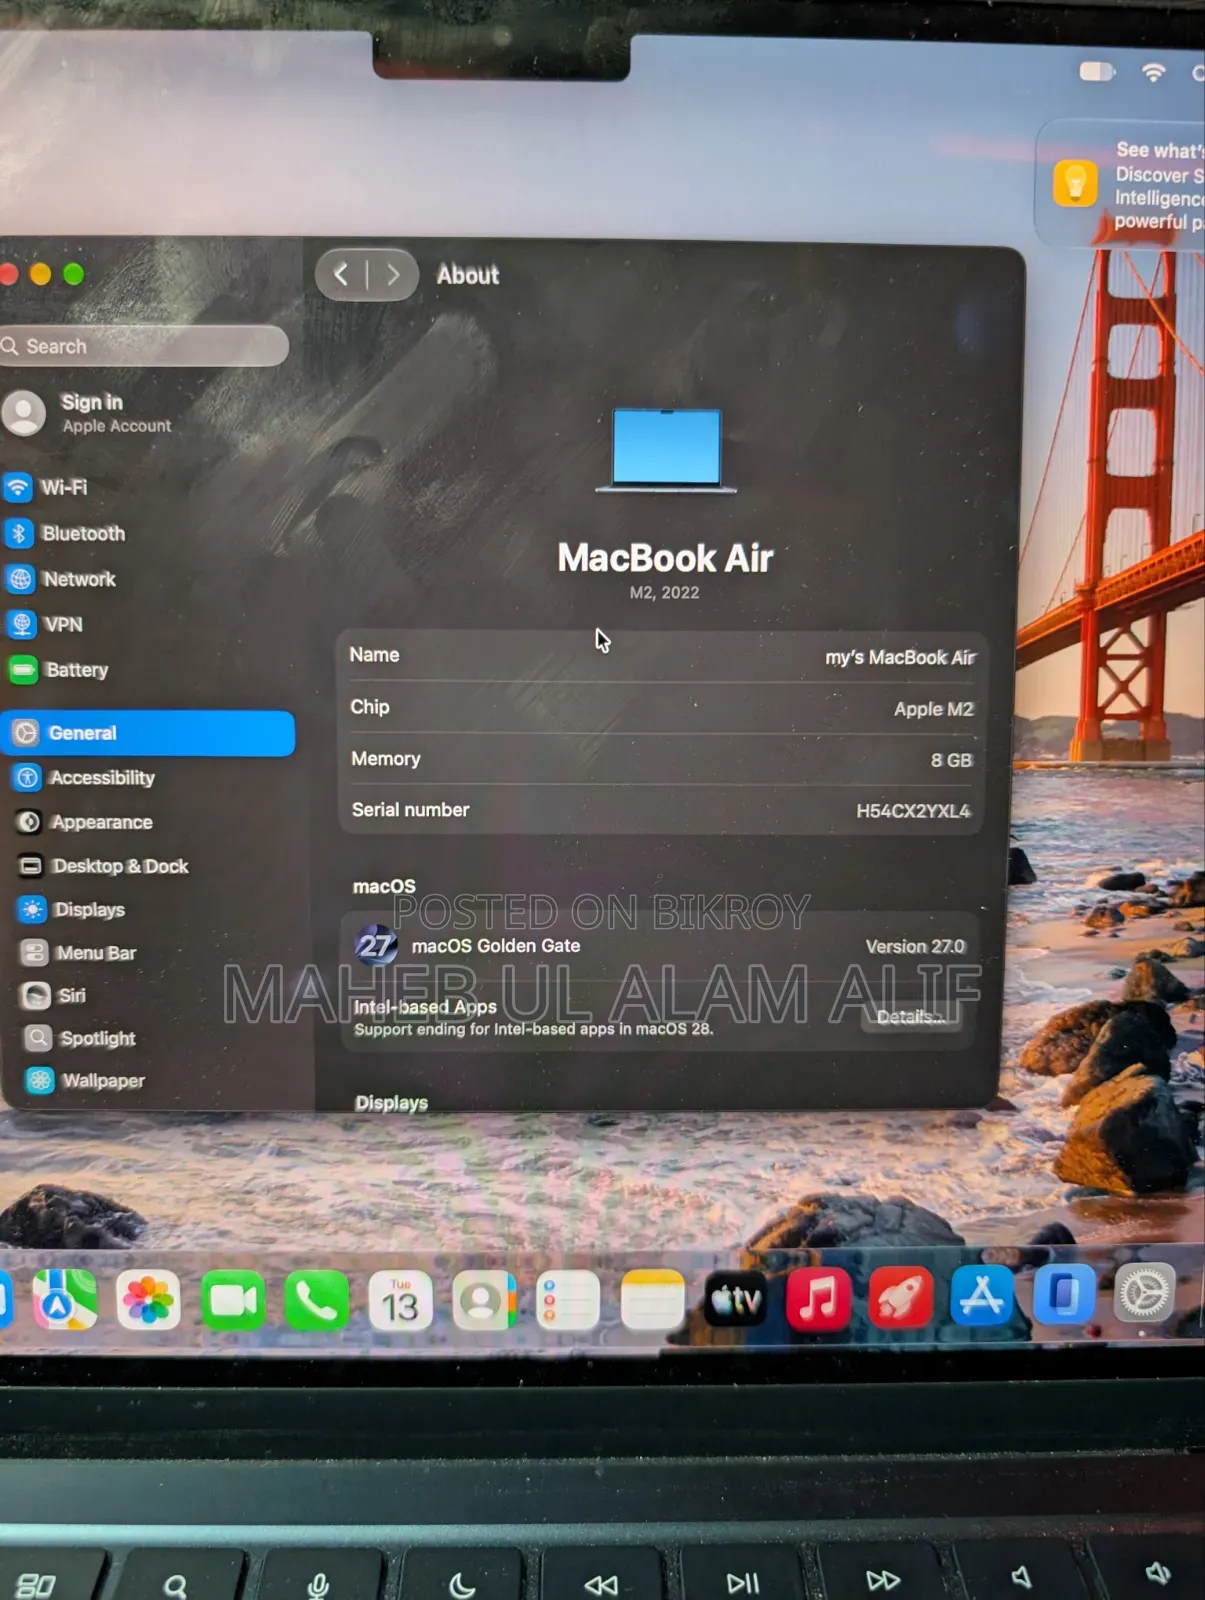Click Details button for Intel-based Apps

(910, 1017)
